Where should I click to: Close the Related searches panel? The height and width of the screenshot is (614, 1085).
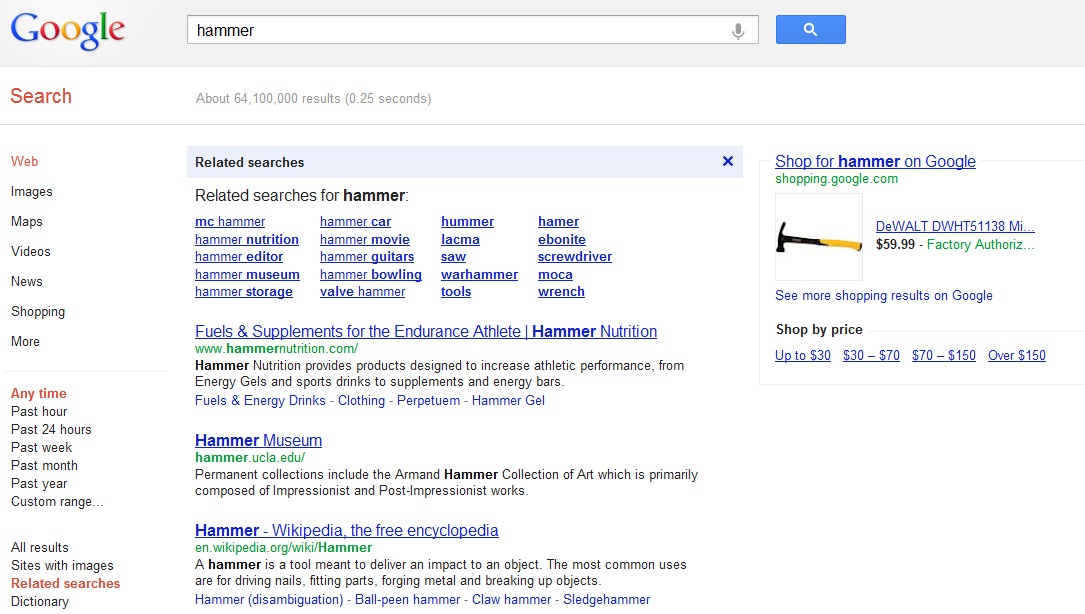pyautogui.click(x=728, y=161)
